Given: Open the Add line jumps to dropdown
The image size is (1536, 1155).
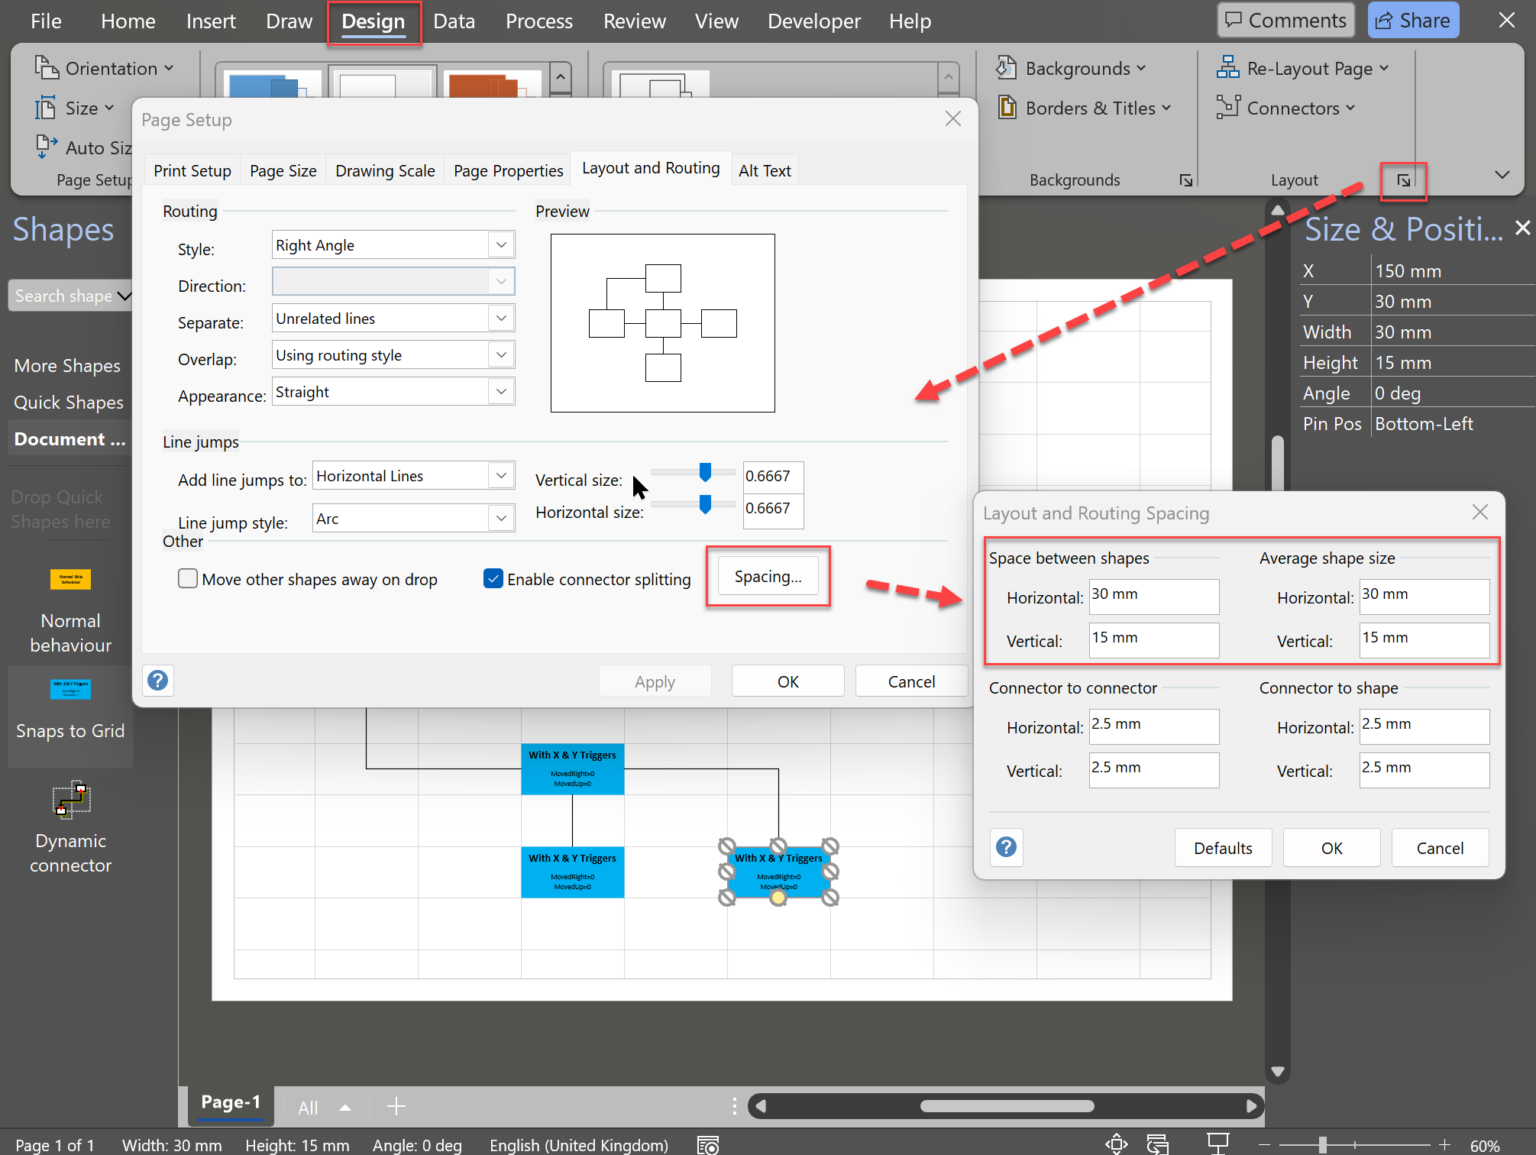Looking at the screenshot, I should tap(501, 475).
